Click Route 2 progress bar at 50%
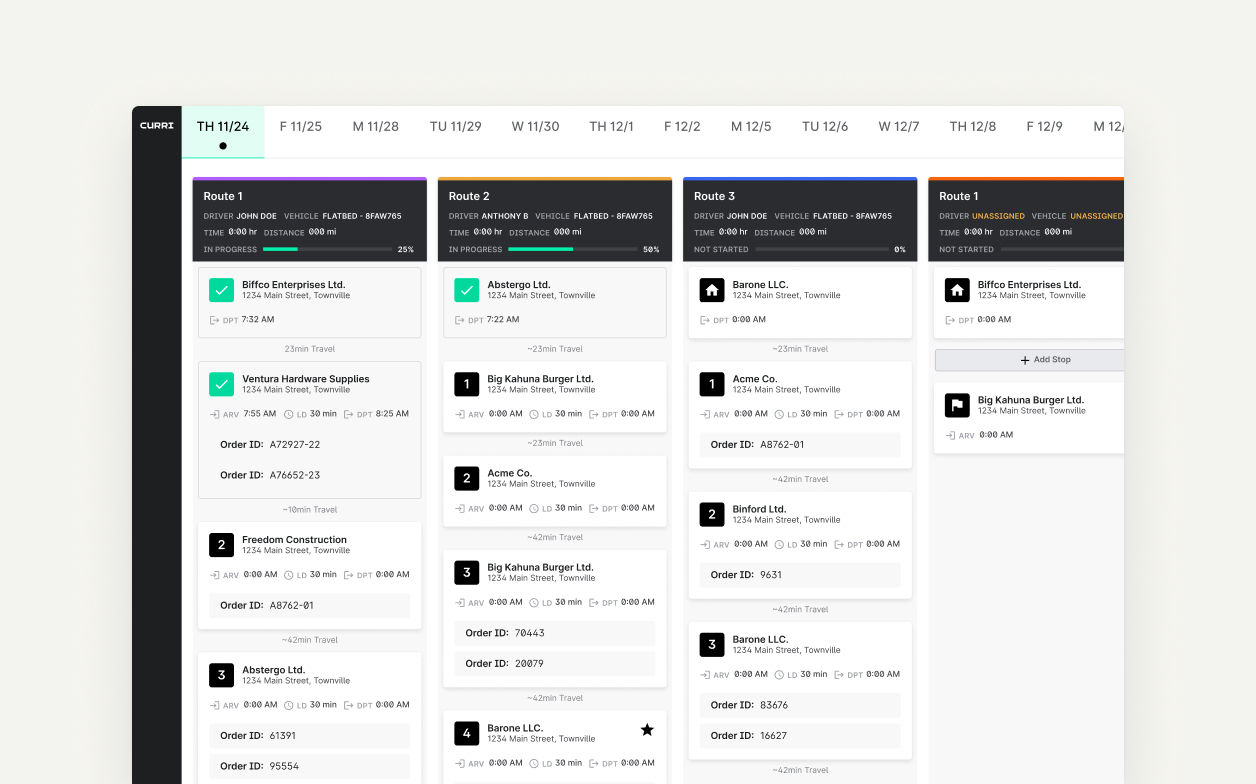Viewport: 1256px width, 784px height. tap(570, 249)
